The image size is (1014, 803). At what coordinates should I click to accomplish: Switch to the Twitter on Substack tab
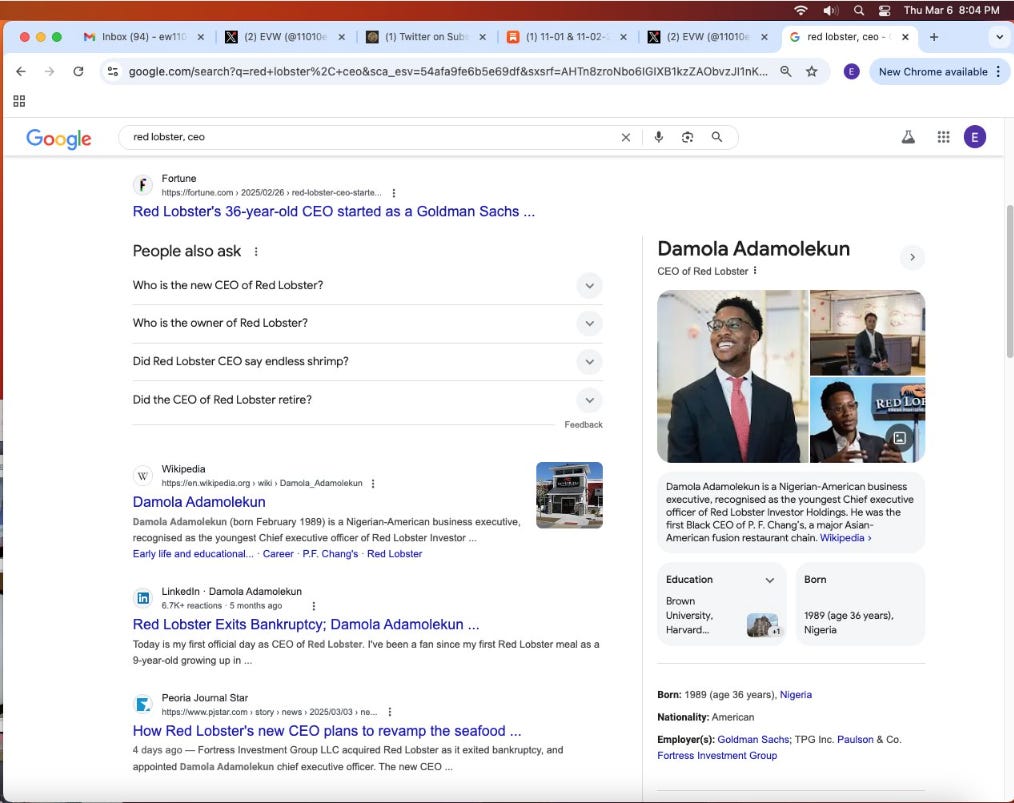coord(426,37)
